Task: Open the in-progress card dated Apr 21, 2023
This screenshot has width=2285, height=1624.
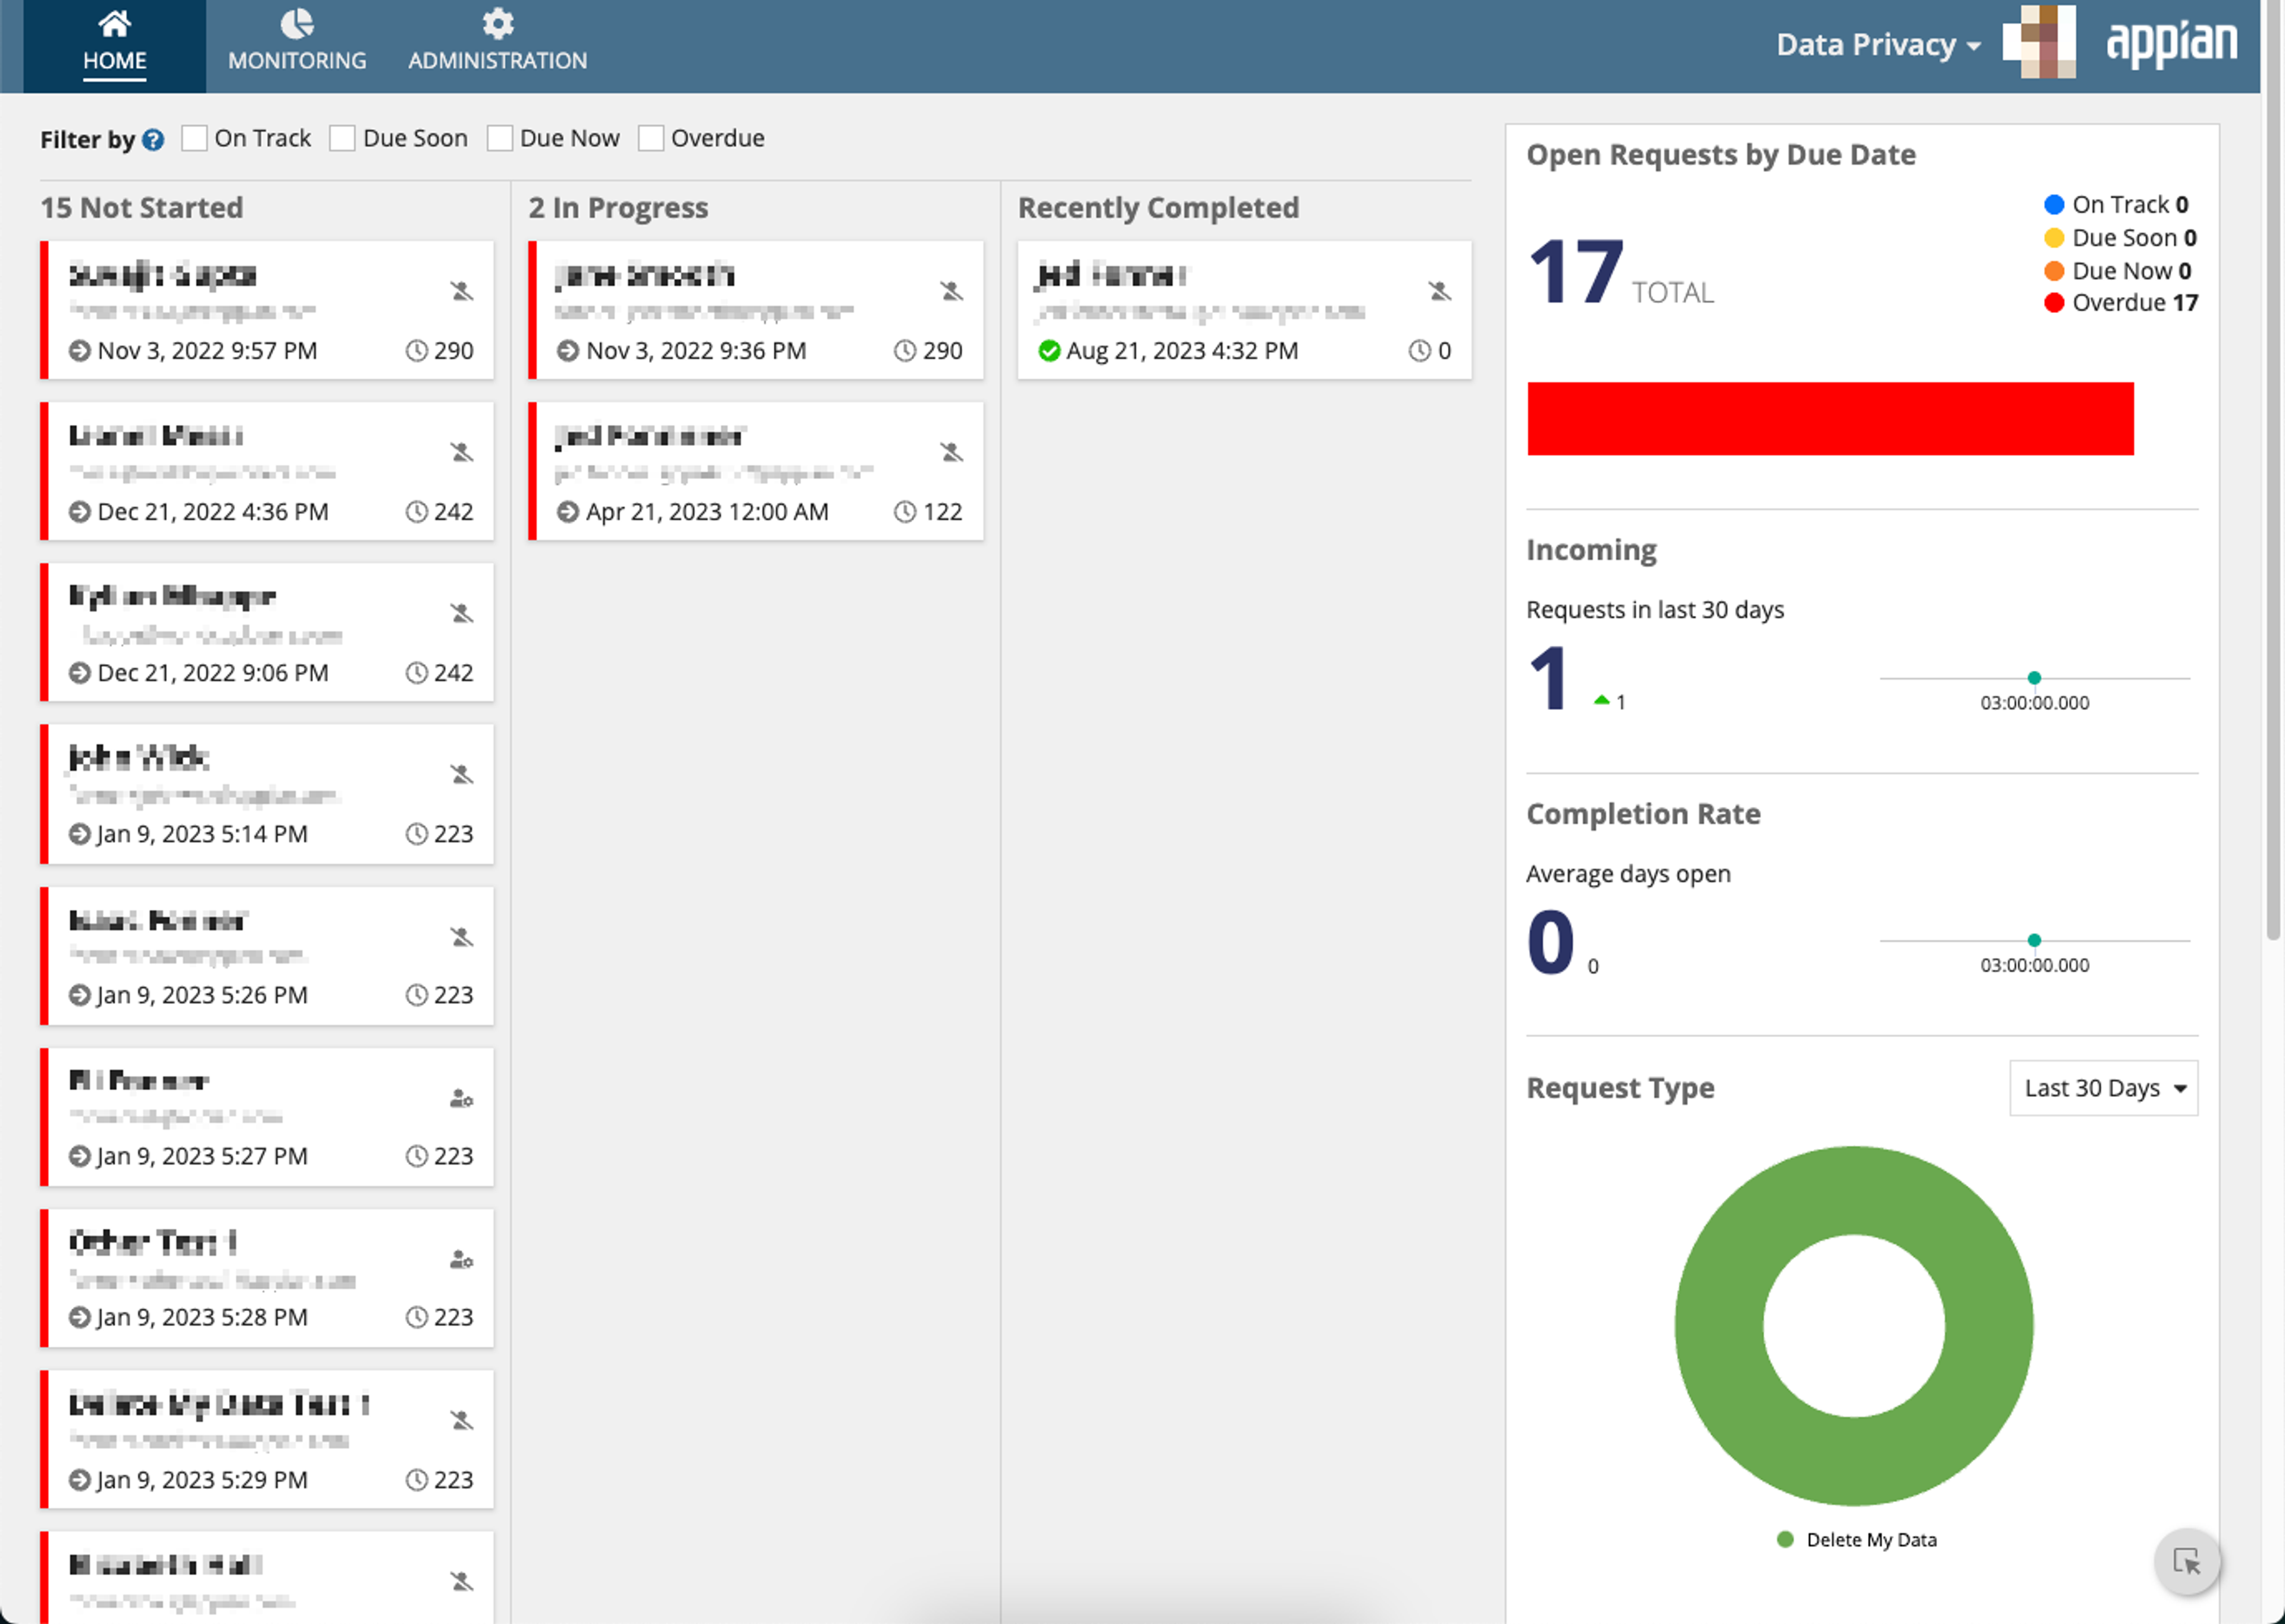Action: click(x=756, y=471)
